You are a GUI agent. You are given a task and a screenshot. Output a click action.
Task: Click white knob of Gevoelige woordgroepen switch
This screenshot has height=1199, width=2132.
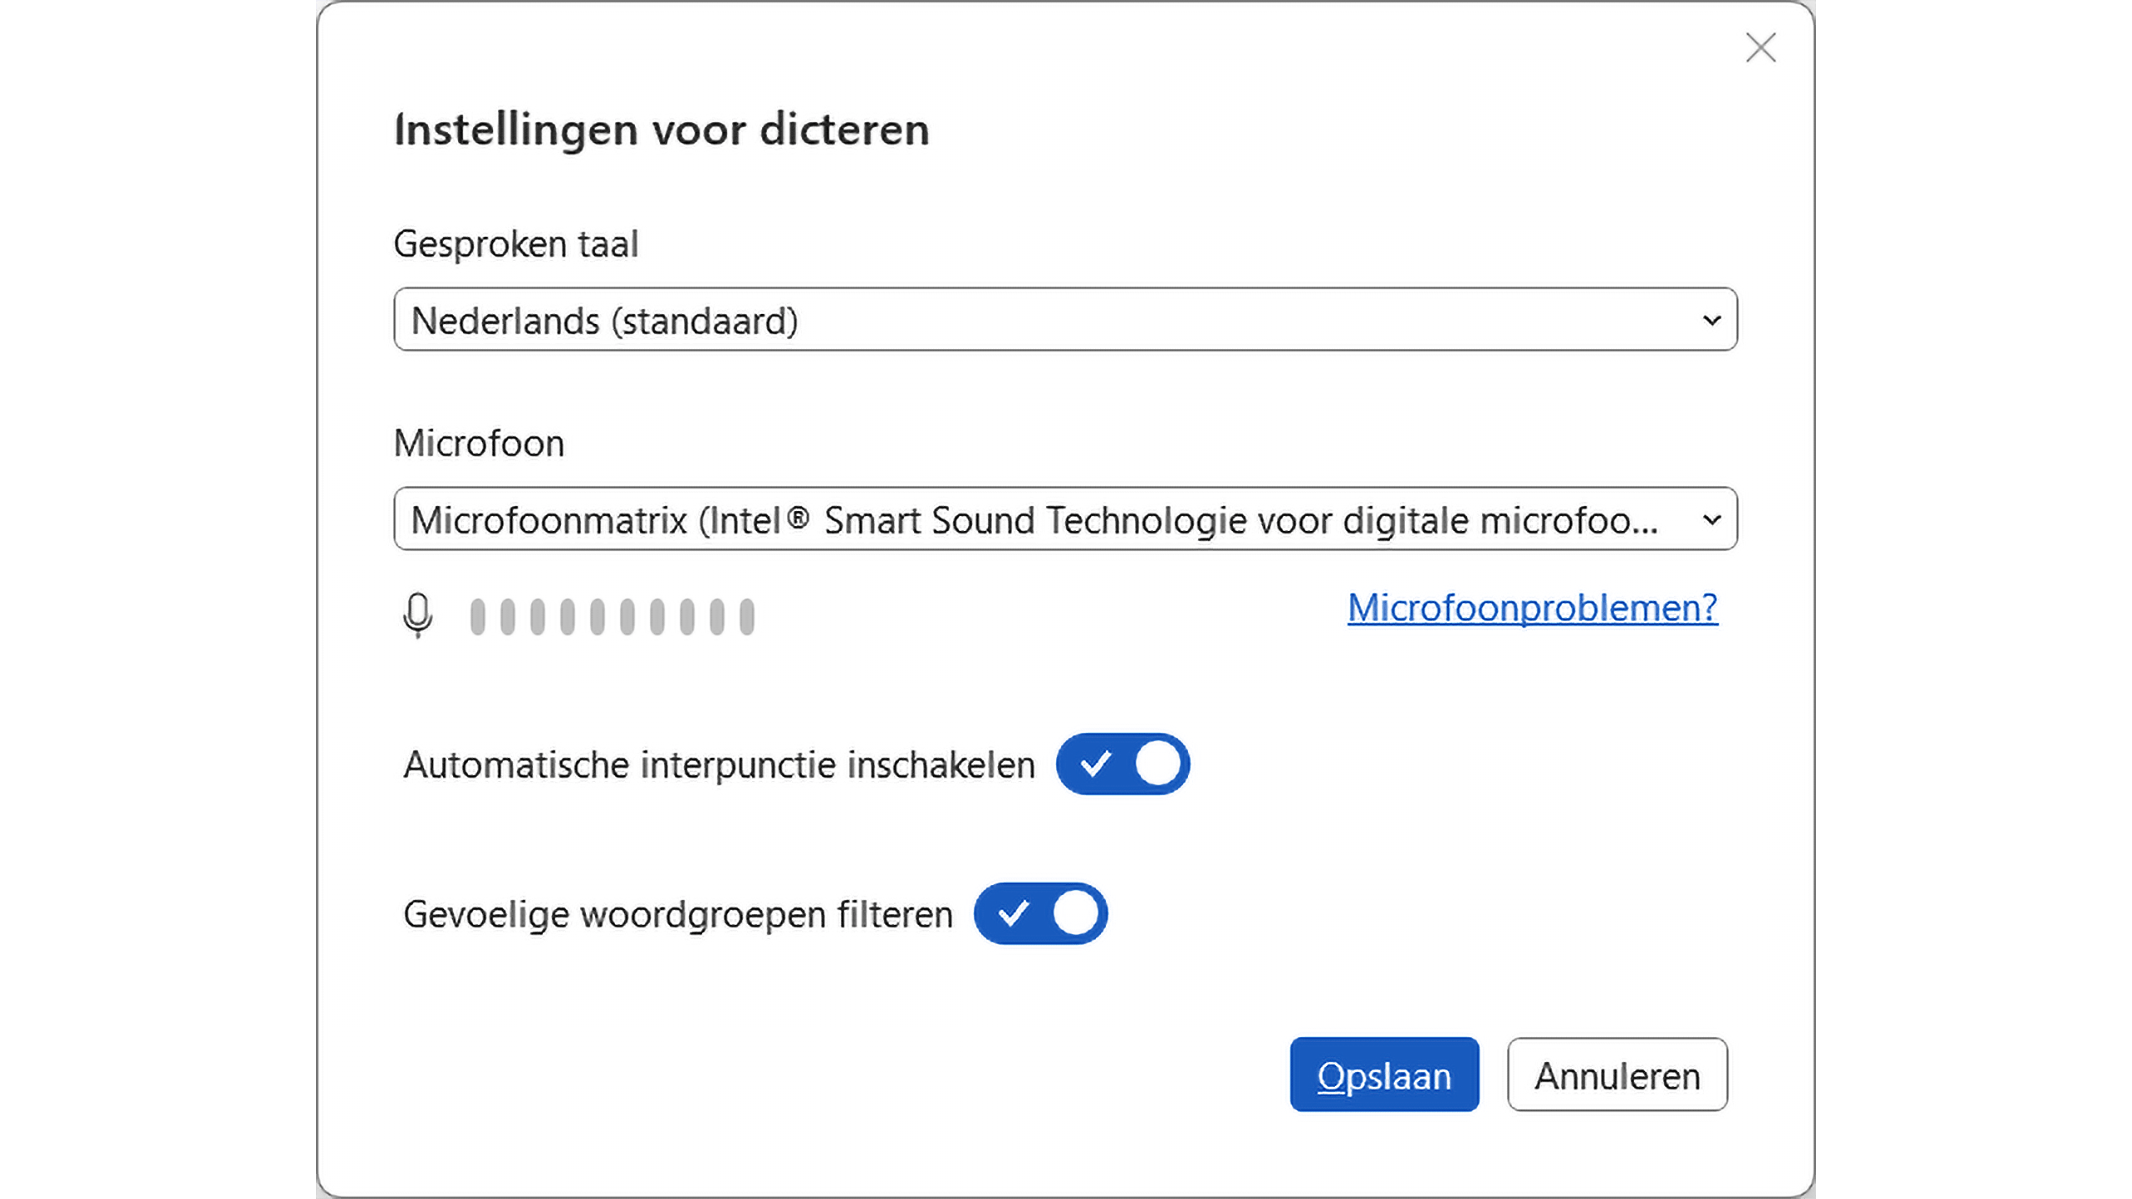tap(1075, 913)
